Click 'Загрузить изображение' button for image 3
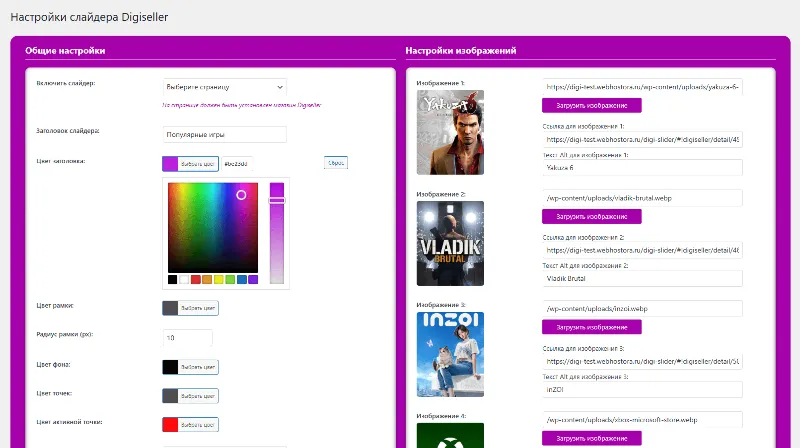Viewport: 800px width, 448px height. (x=591, y=327)
